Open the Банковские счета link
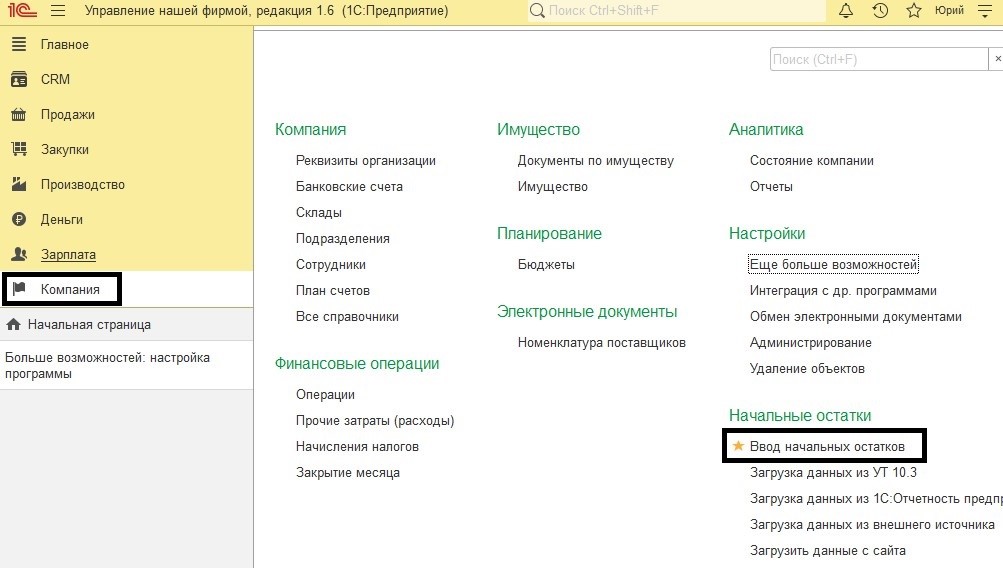Image resolution: width=1003 pixels, height=568 pixels. (x=349, y=186)
